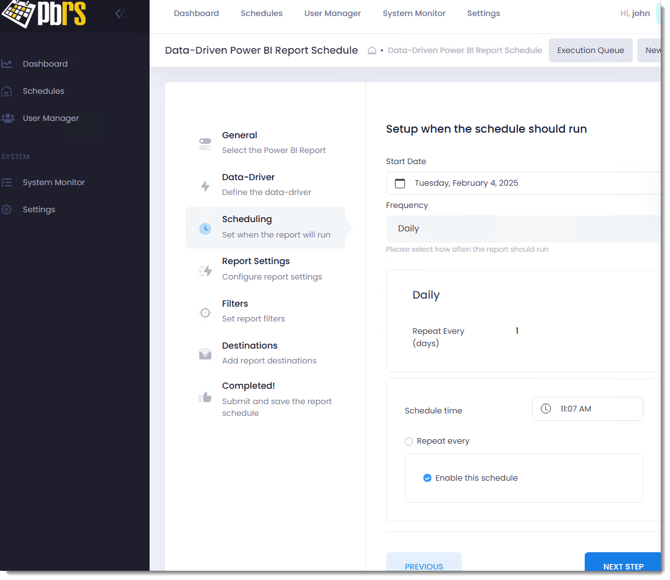Toggle the Enable this schedule checkbox

point(427,478)
